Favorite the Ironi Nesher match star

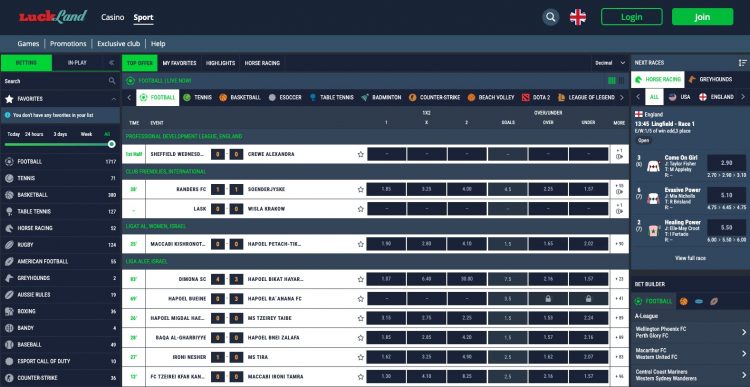pos(361,357)
